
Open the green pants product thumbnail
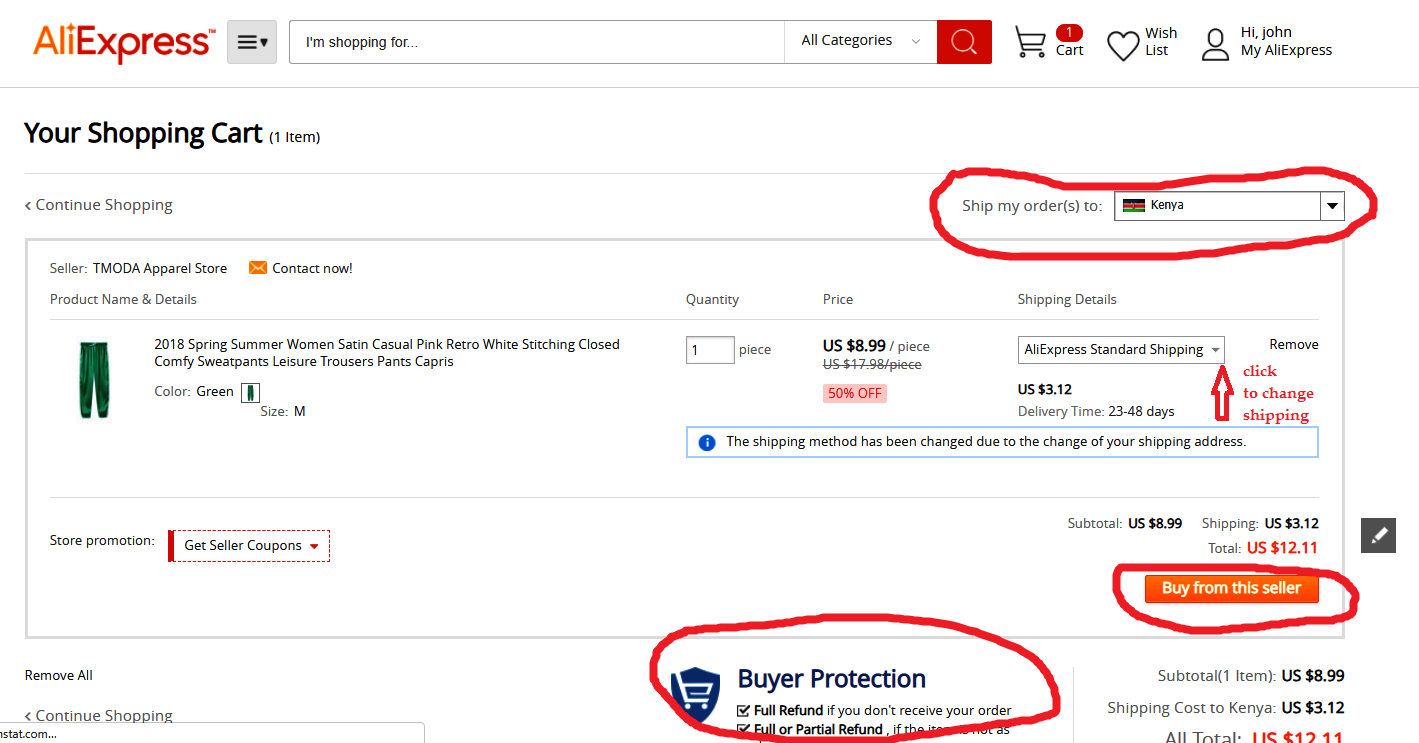point(94,380)
